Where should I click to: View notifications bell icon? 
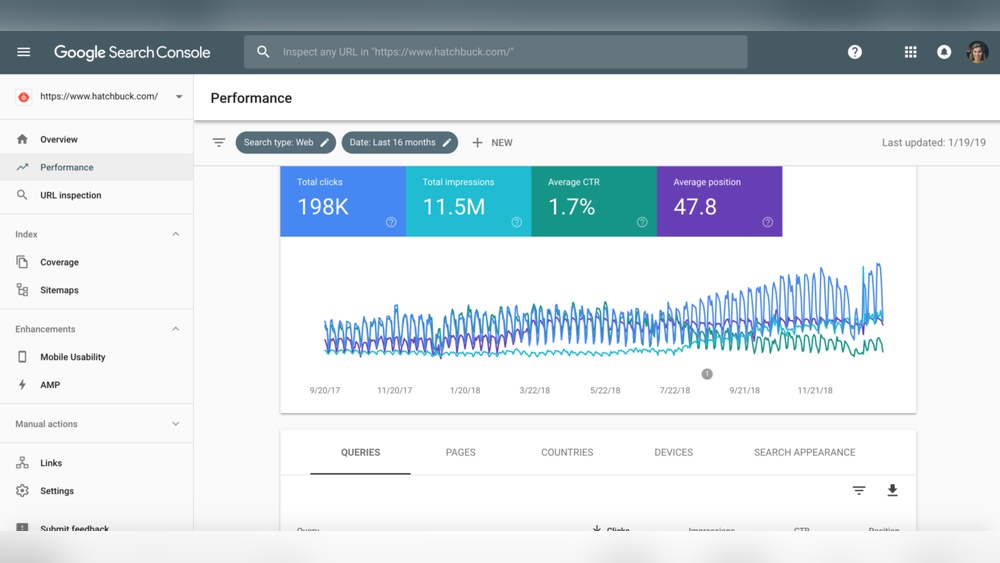pyautogui.click(x=944, y=52)
